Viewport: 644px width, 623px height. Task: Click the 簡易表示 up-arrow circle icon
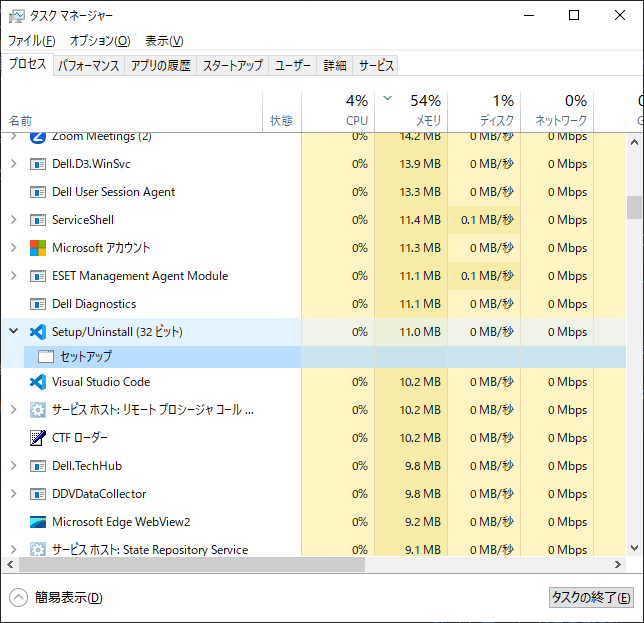18,598
